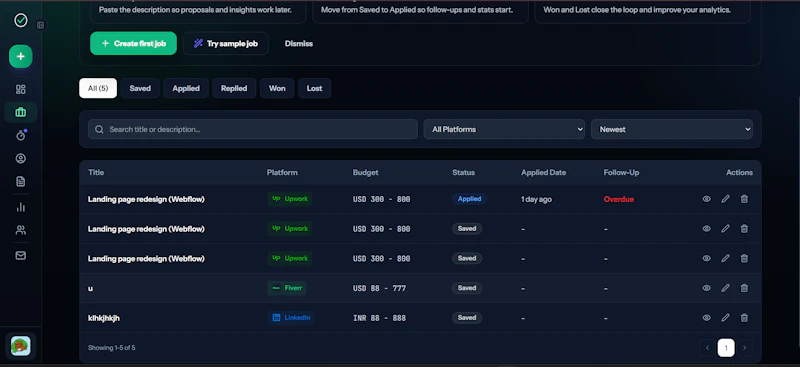This screenshot has width=800, height=367.
Task: Select page 1 in pagination
Action: [726, 348]
